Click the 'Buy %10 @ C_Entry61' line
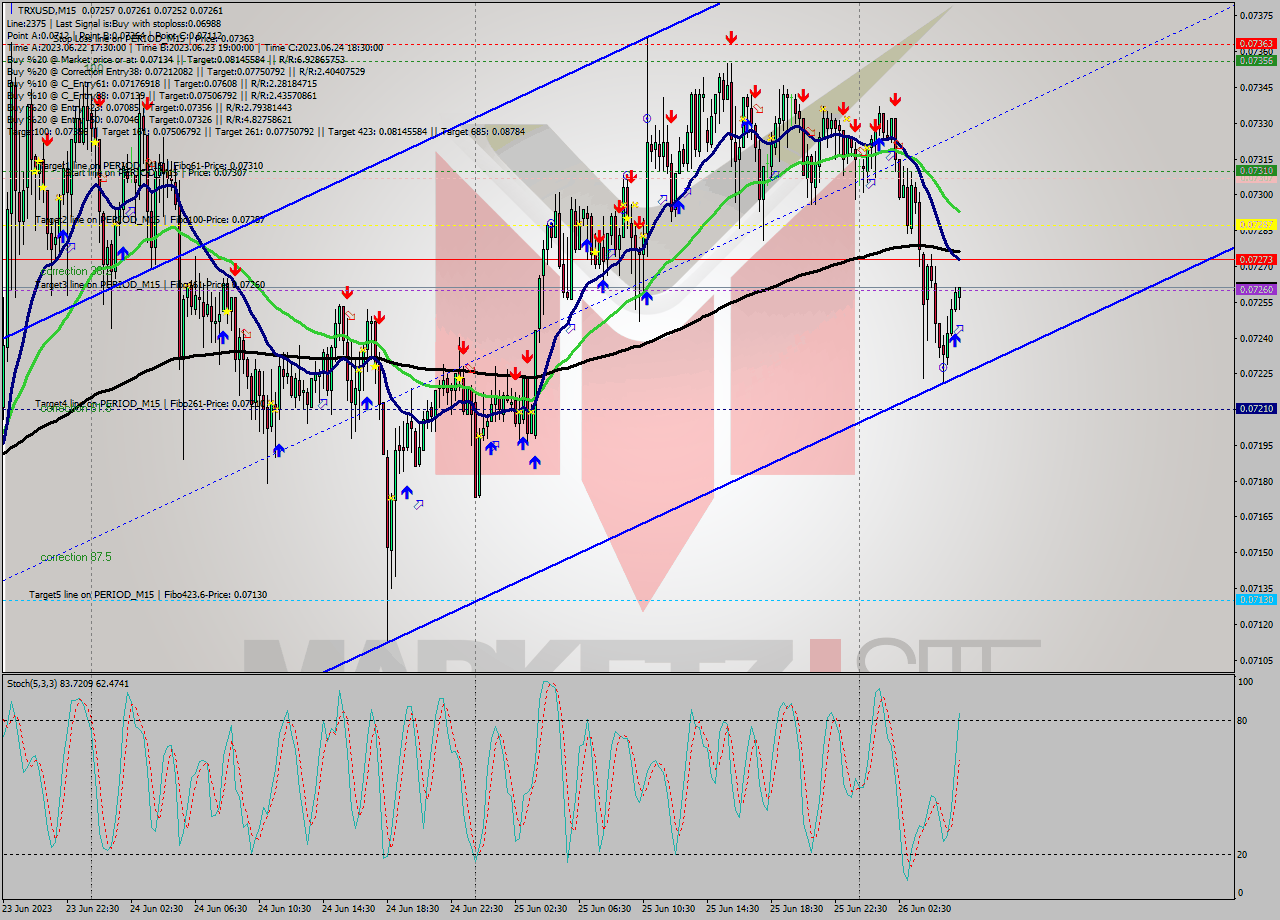 click(x=162, y=84)
